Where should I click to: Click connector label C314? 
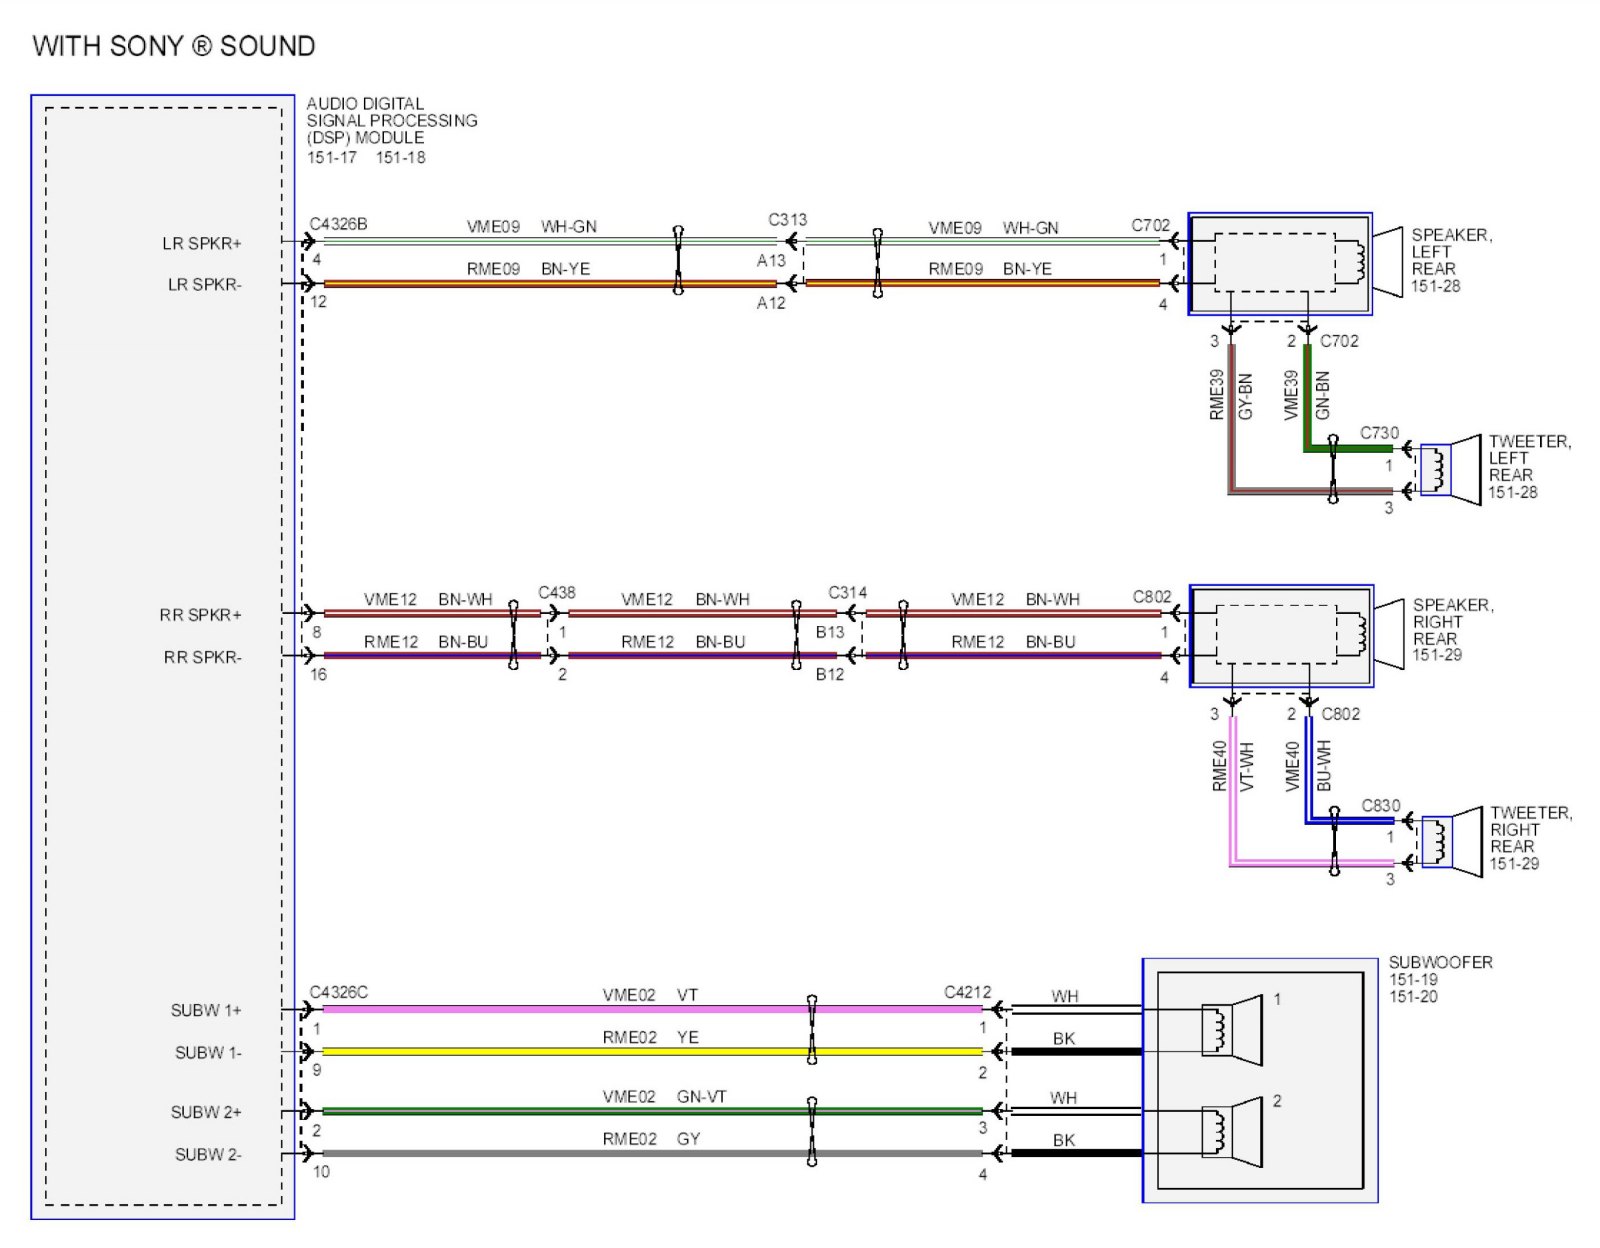[x=848, y=592]
